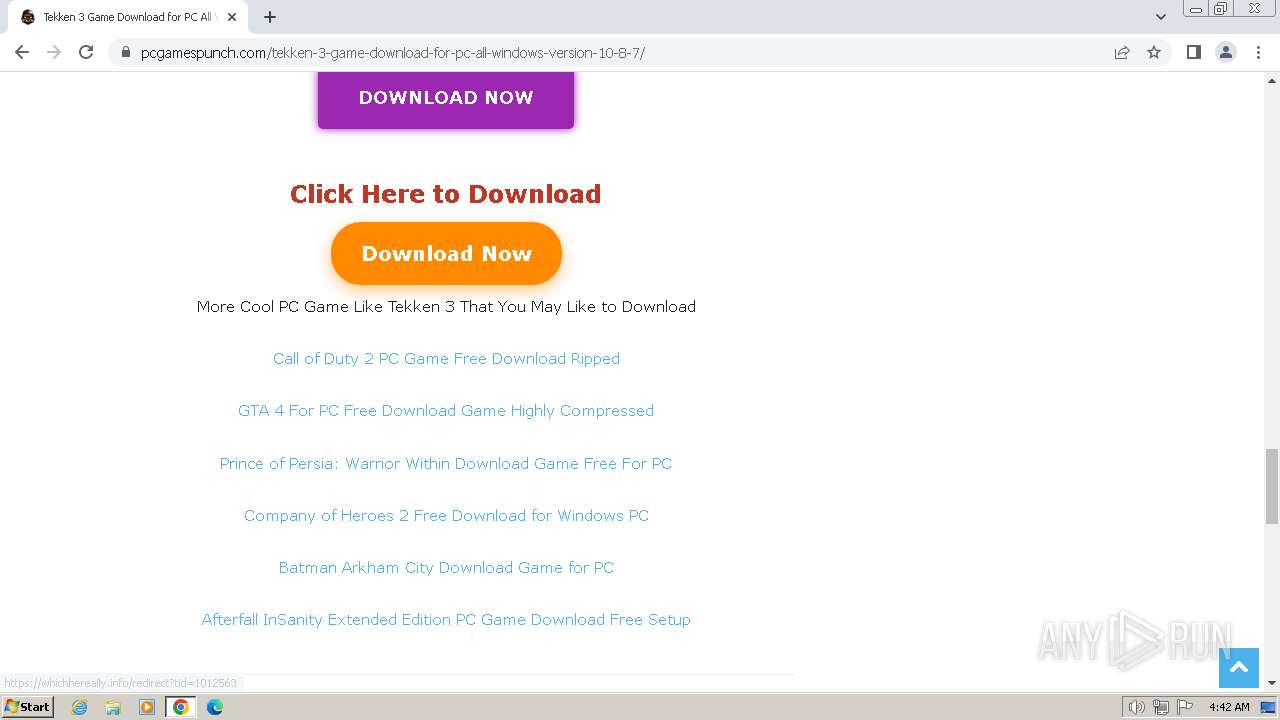View site security padlock info
Screen dimensions: 1280x720
(x=126, y=52)
